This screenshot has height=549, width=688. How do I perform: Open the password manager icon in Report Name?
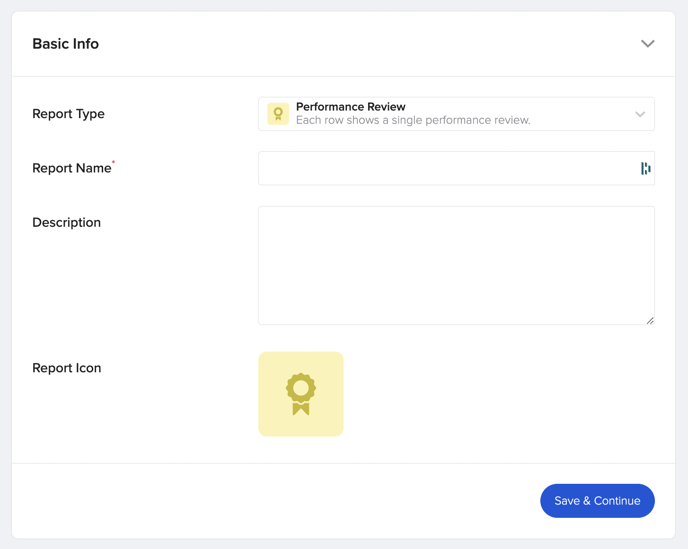point(645,168)
